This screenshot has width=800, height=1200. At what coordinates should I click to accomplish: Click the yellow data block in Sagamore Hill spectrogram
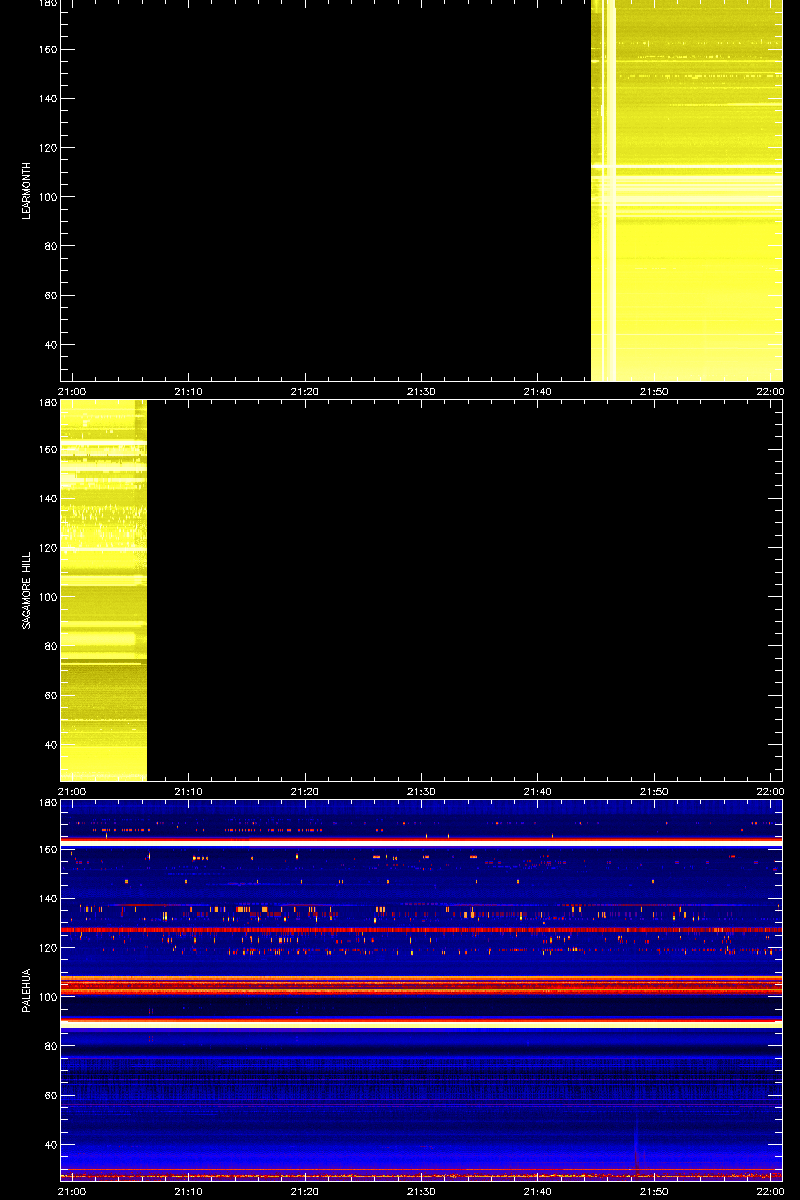[104, 590]
